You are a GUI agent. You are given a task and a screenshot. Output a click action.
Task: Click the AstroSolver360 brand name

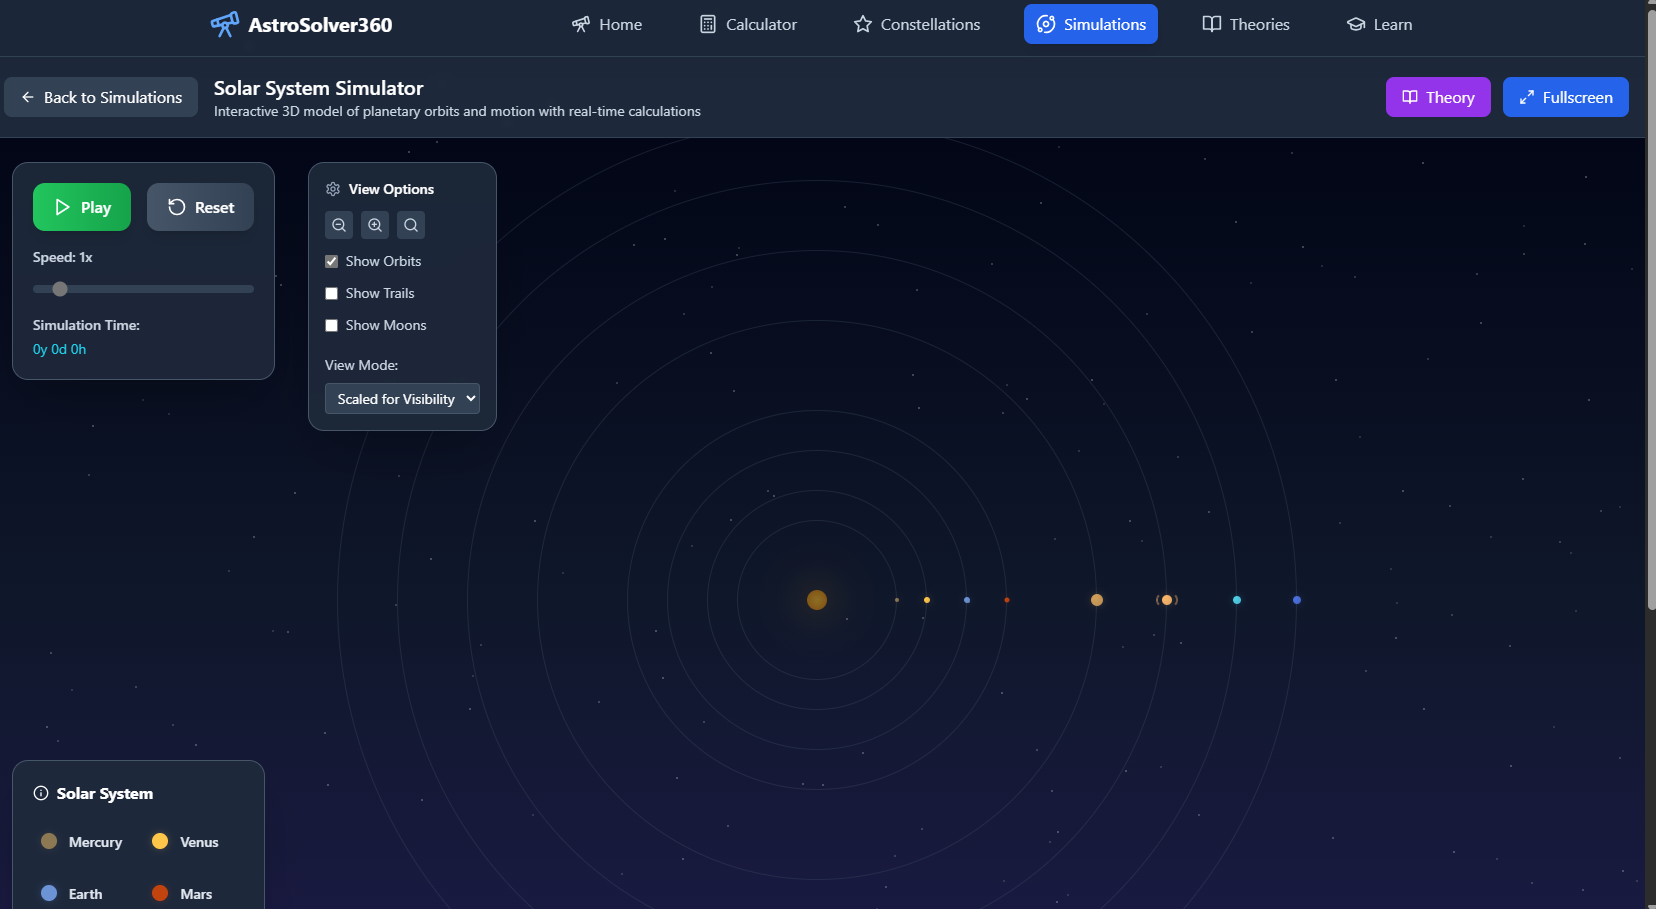point(320,25)
